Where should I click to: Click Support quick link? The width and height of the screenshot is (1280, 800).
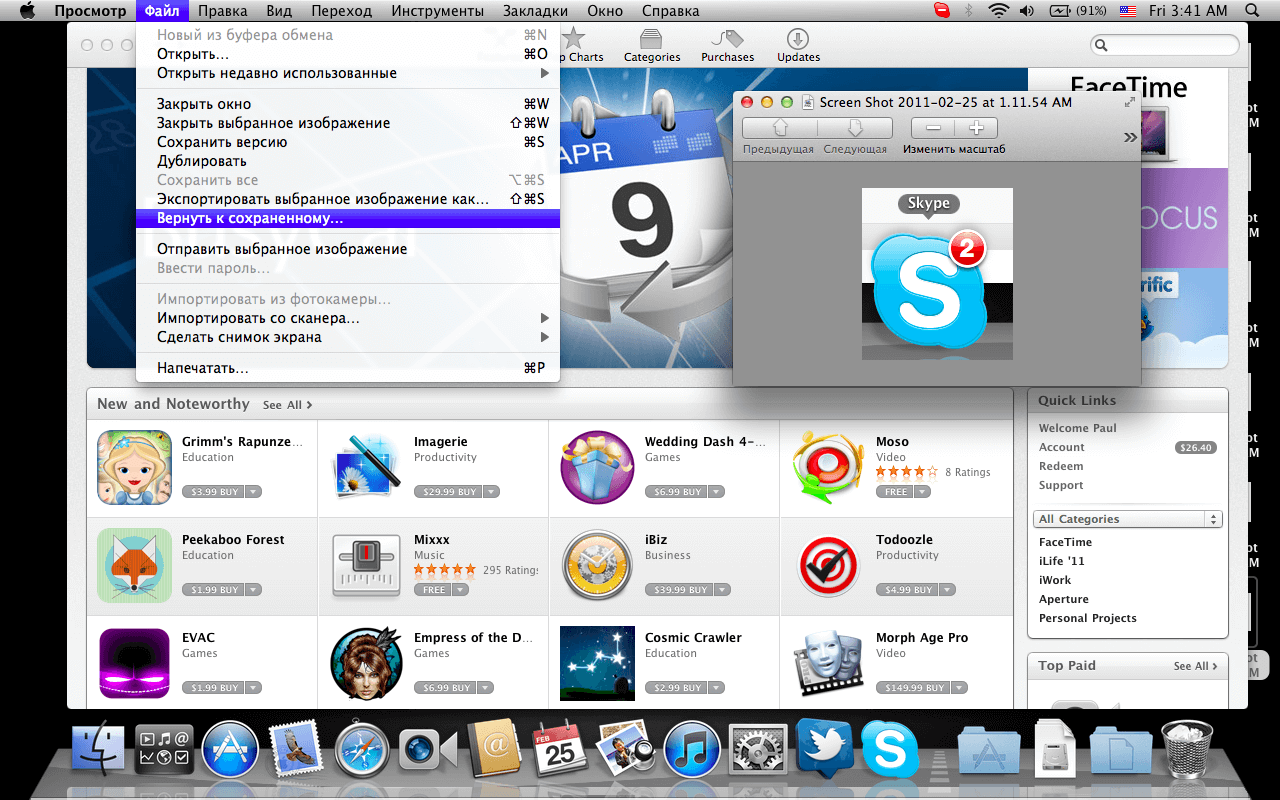tap(1061, 485)
